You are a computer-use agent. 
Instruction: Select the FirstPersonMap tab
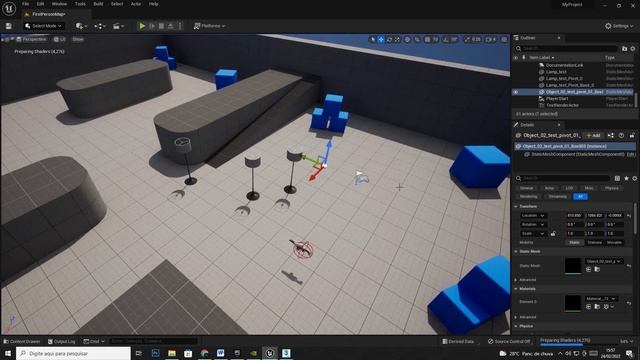point(48,14)
